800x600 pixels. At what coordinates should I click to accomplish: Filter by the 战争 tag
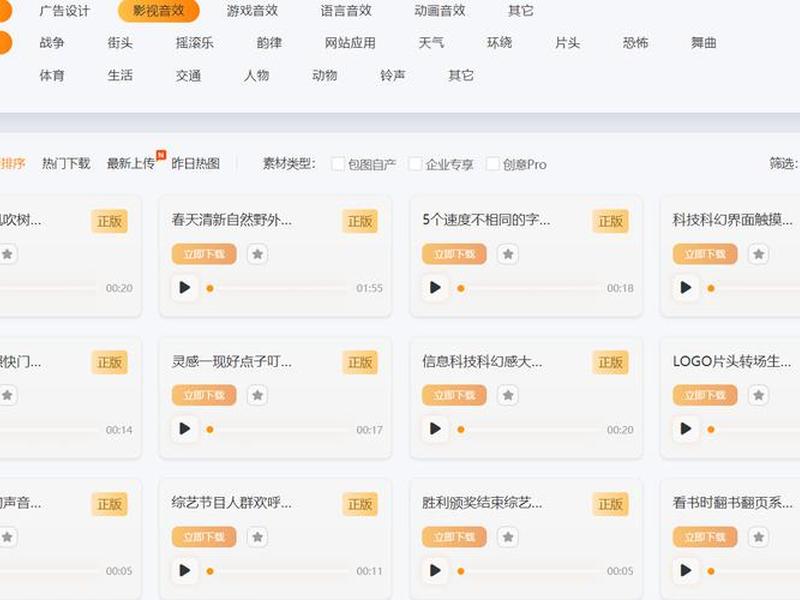pyautogui.click(x=52, y=43)
